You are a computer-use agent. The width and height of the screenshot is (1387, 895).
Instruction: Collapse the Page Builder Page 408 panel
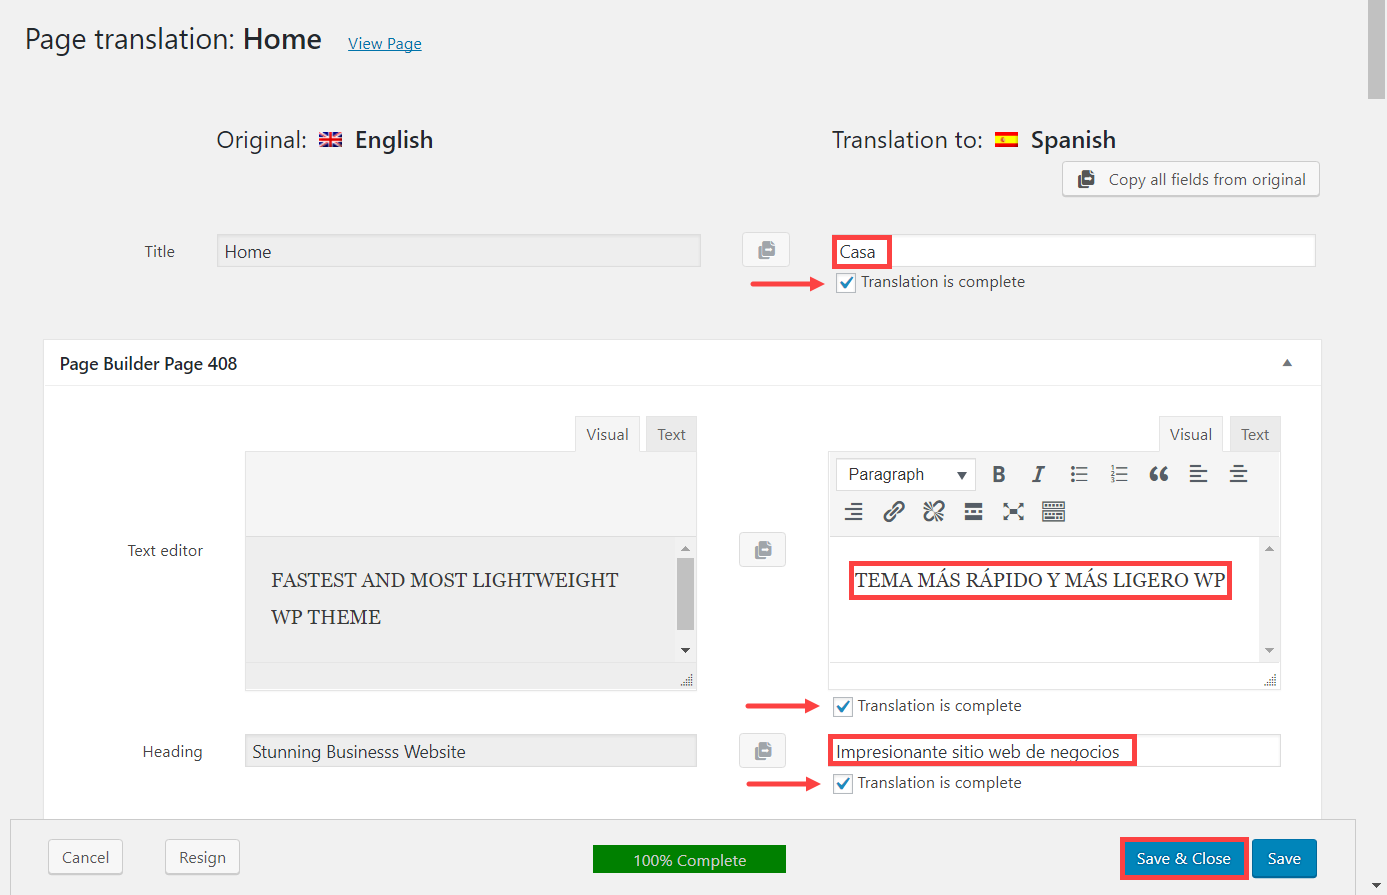point(1287,363)
